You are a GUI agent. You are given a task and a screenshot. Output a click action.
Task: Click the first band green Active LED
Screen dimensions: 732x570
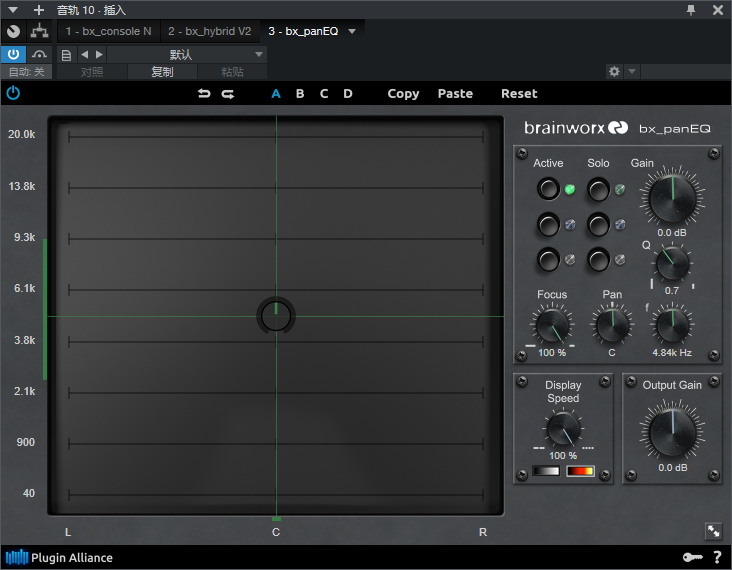click(x=570, y=189)
